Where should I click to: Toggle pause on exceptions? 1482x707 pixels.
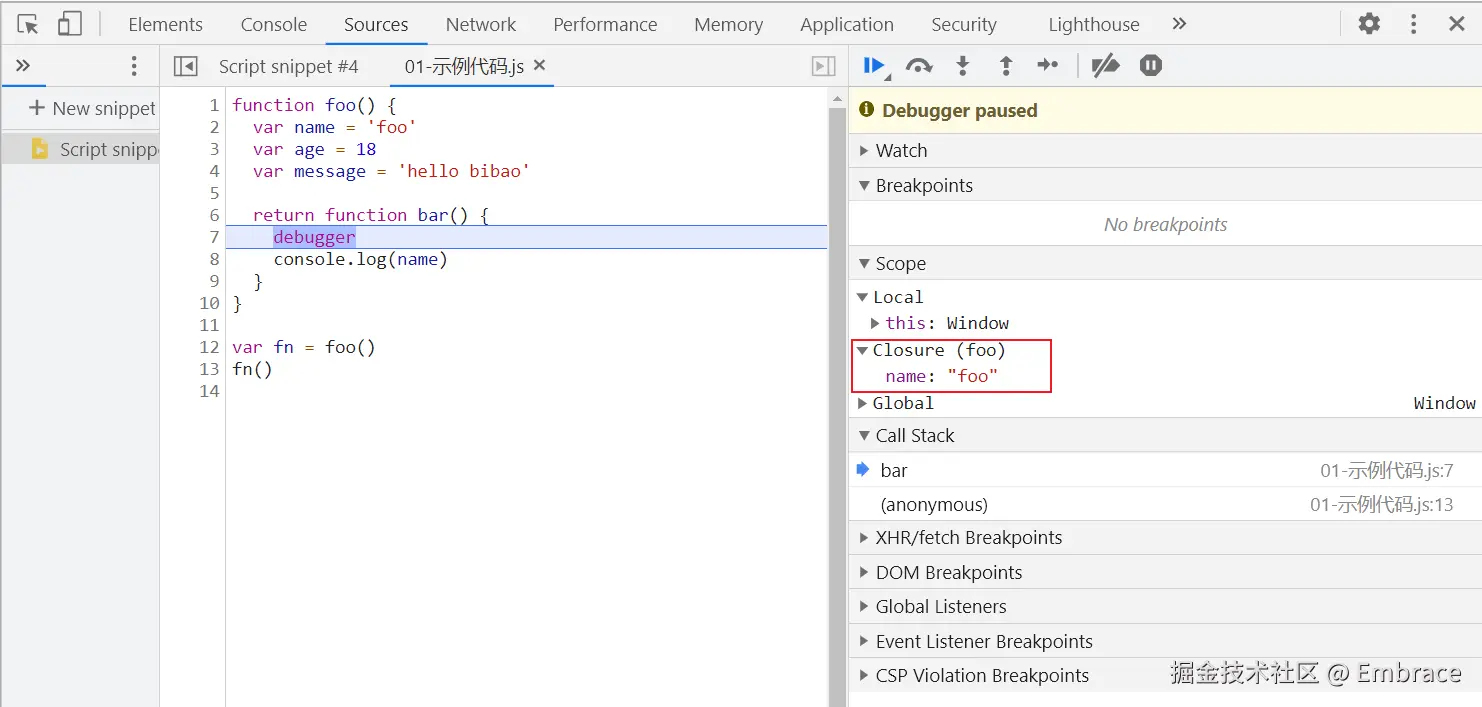[1151, 66]
